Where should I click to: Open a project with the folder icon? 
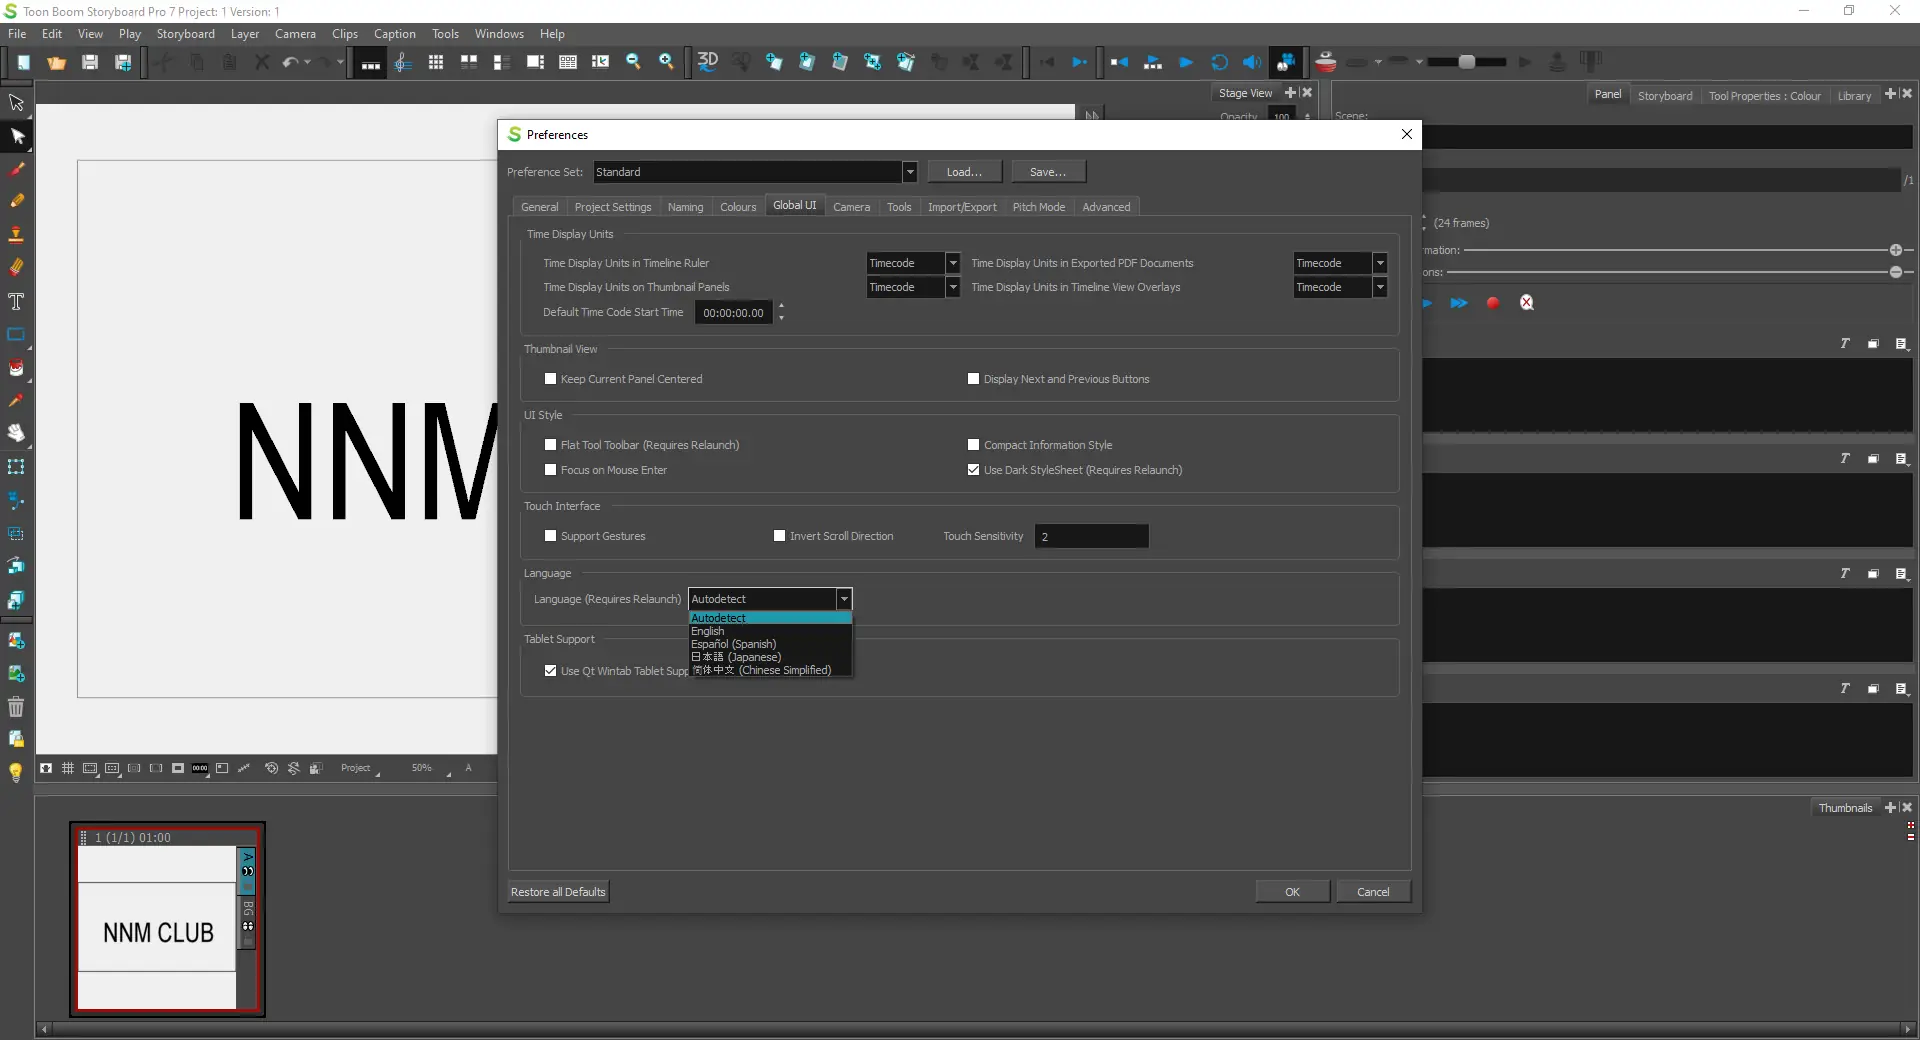pos(56,62)
